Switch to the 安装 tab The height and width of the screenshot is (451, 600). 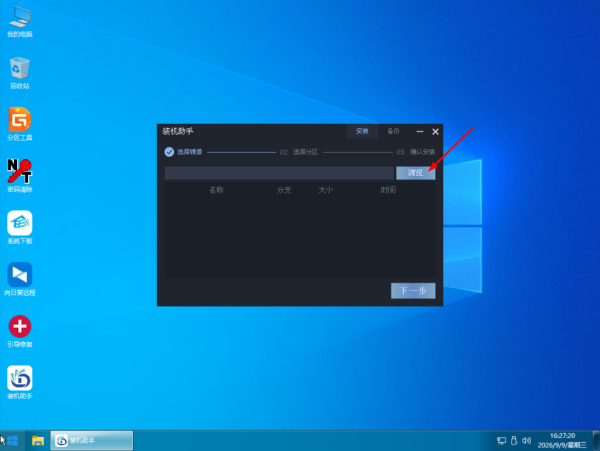tap(362, 131)
